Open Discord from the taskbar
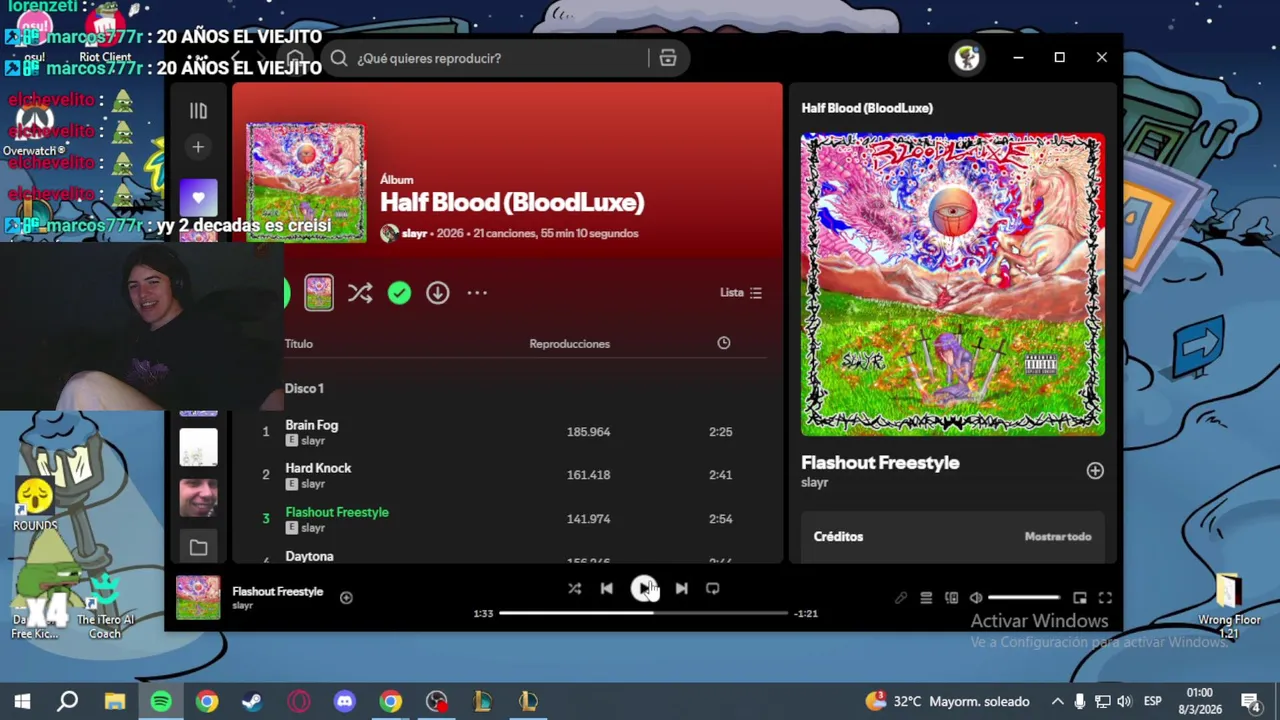Screen dimensions: 1280x720 coord(345,702)
